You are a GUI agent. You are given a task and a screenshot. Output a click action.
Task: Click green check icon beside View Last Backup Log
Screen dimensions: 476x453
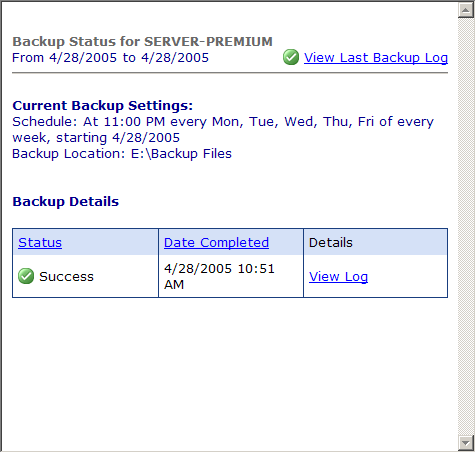click(291, 57)
